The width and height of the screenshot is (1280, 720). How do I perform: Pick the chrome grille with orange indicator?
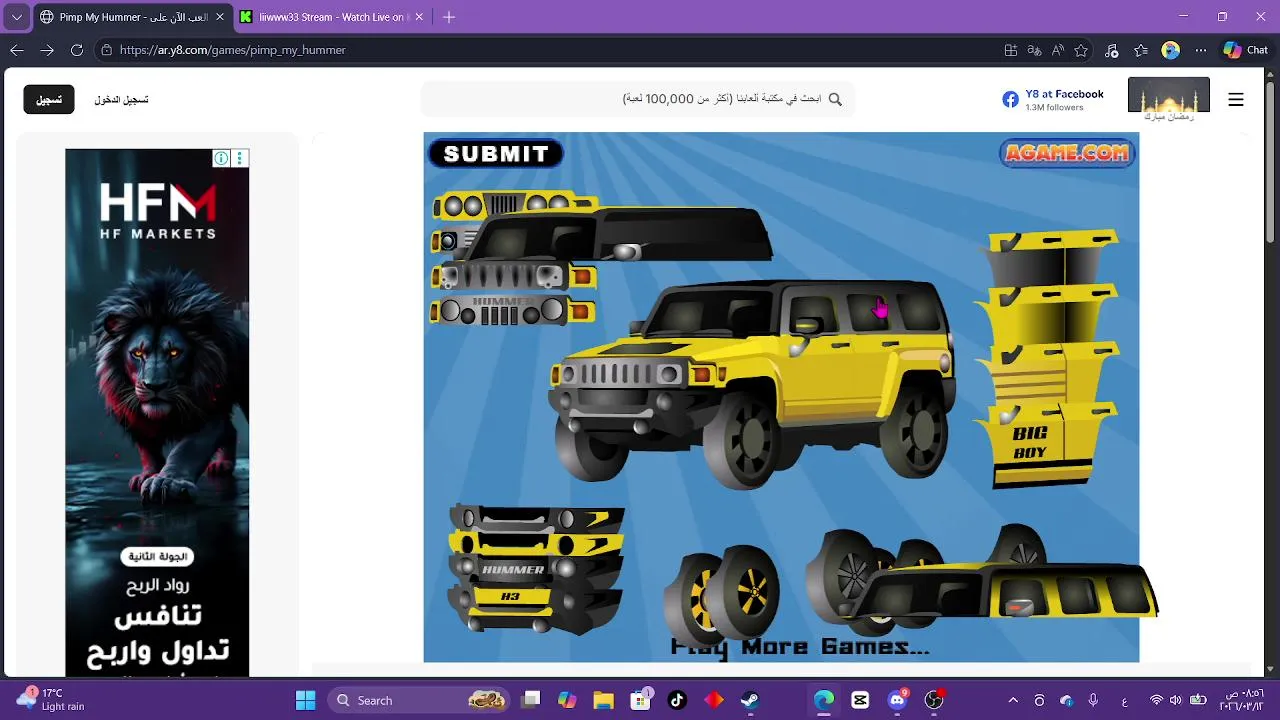[x=513, y=277]
